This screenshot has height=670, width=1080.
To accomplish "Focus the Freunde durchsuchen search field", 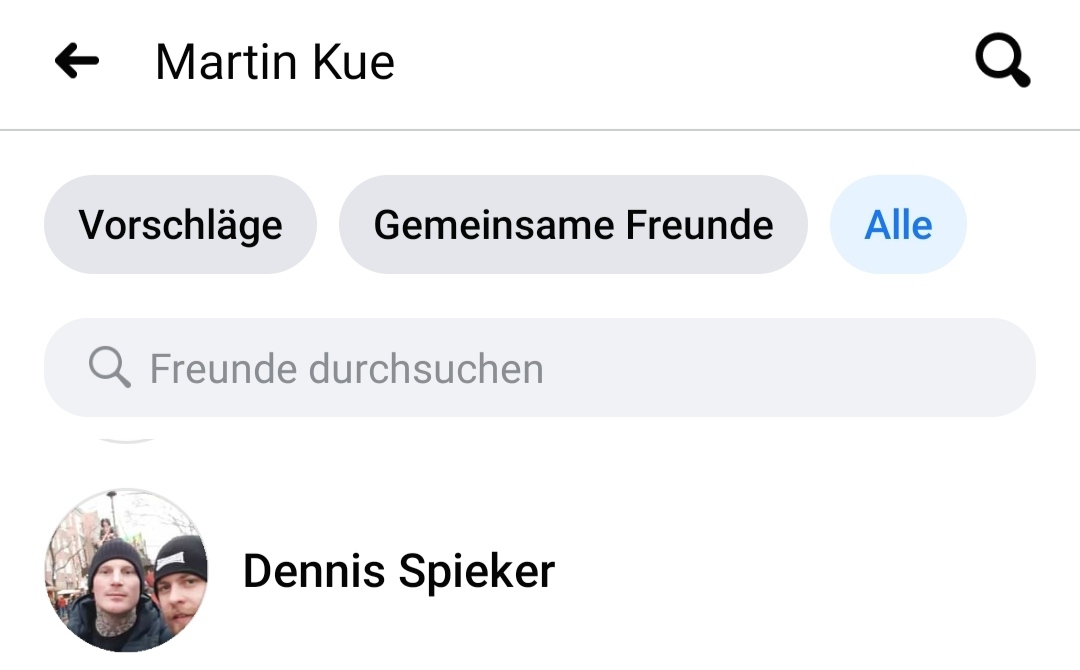I will [x=540, y=368].
